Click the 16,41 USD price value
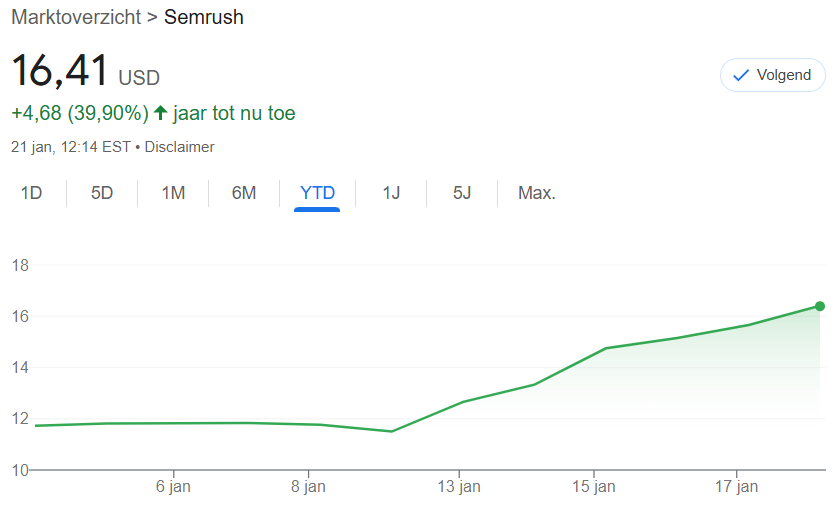Image resolution: width=840 pixels, height=509 pixels. (60, 72)
